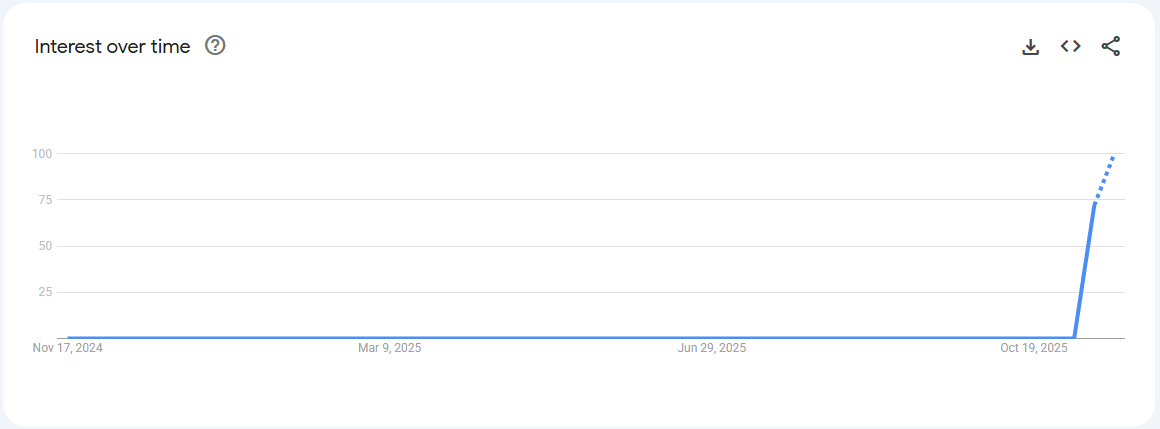The height and width of the screenshot is (429, 1160).
Task: Click the Jun 29, 2025 date label
Action: [x=712, y=348]
